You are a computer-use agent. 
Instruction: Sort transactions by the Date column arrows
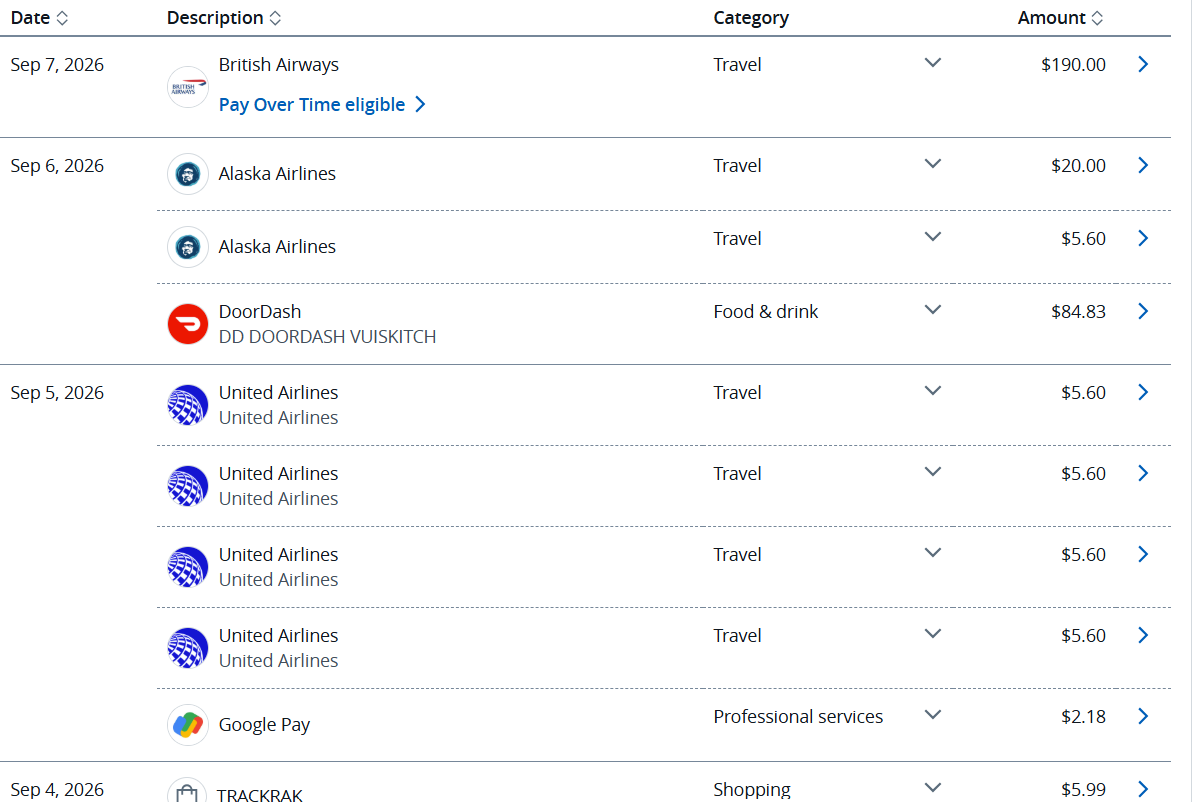(x=62, y=18)
